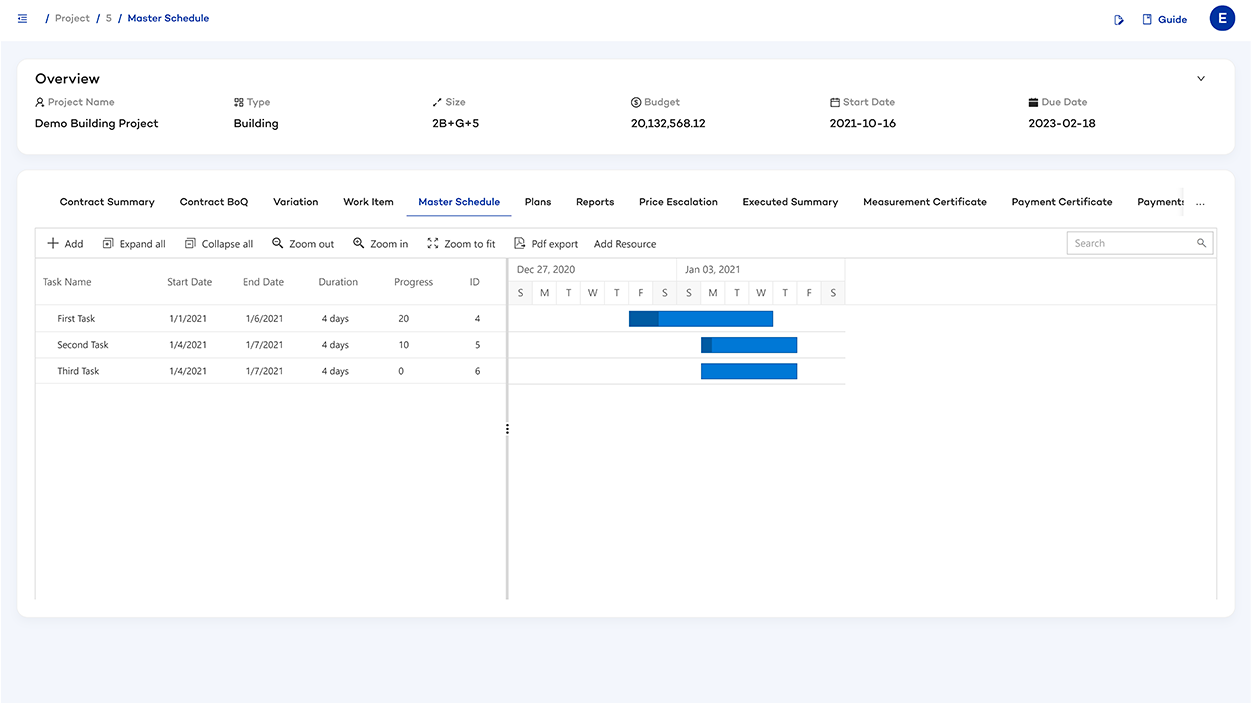Viewport: 1251px width, 703px height.
Task: Click the logout icon beside Guide
Action: click(1119, 20)
